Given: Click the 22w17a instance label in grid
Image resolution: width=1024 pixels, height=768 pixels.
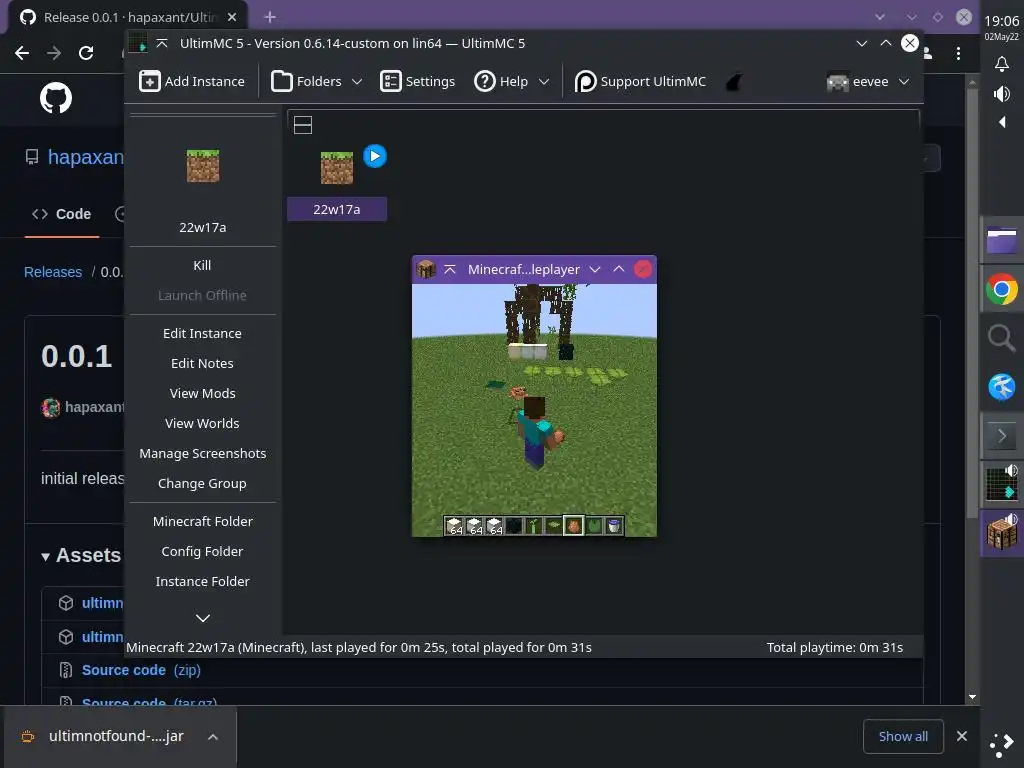Looking at the screenshot, I should [337, 209].
